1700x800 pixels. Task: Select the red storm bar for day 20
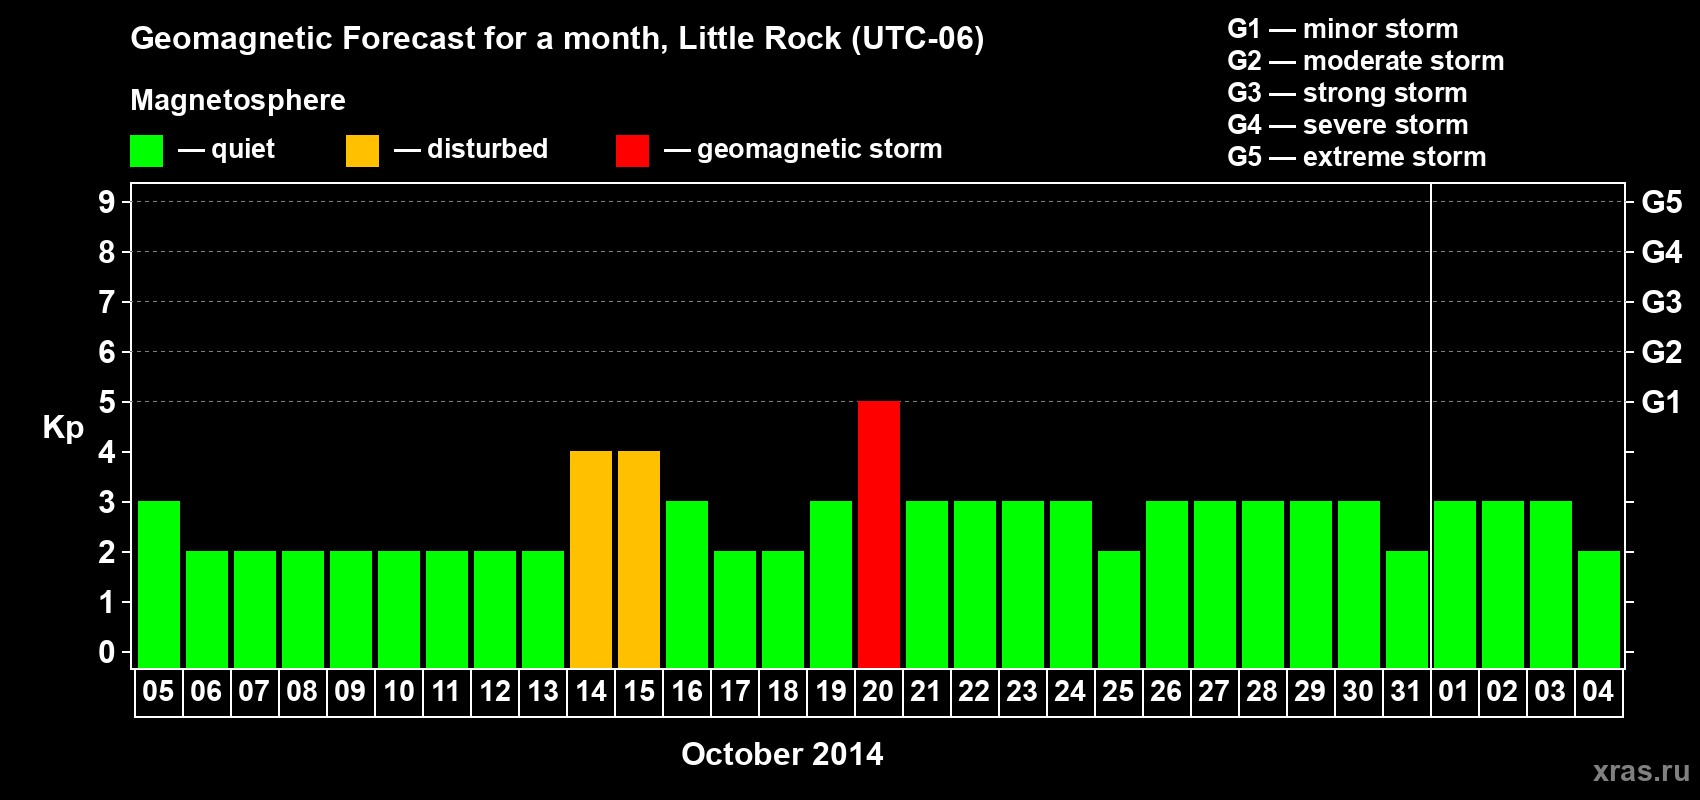tap(879, 534)
